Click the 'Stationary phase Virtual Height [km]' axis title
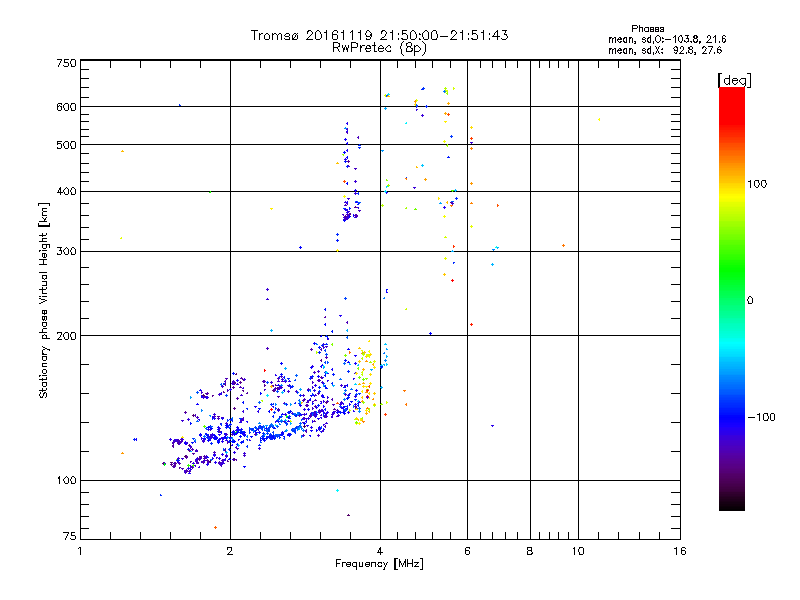 point(44,300)
